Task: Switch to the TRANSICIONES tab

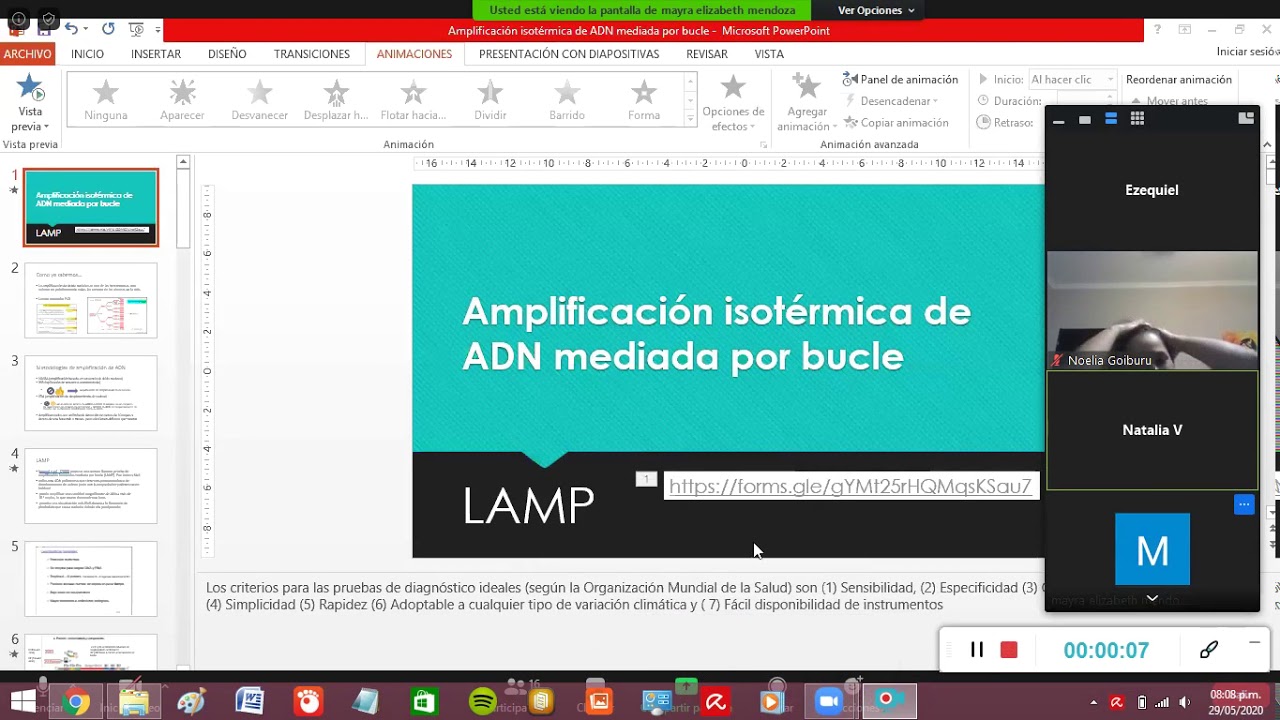Action: click(x=312, y=54)
